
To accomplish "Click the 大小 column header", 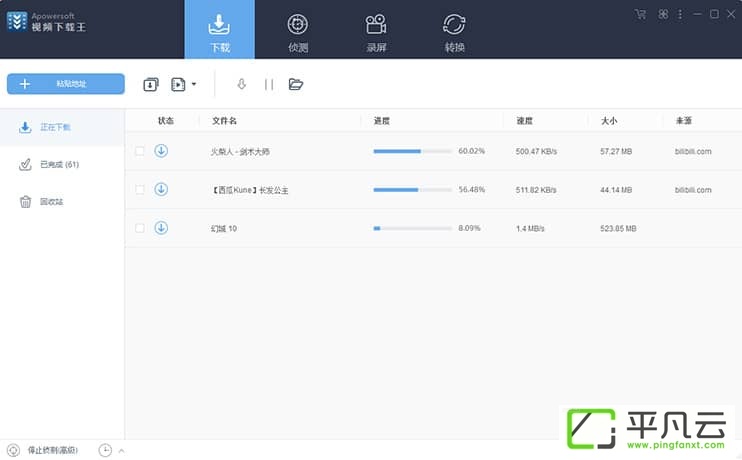I will pyautogui.click(x=609, y=121).
